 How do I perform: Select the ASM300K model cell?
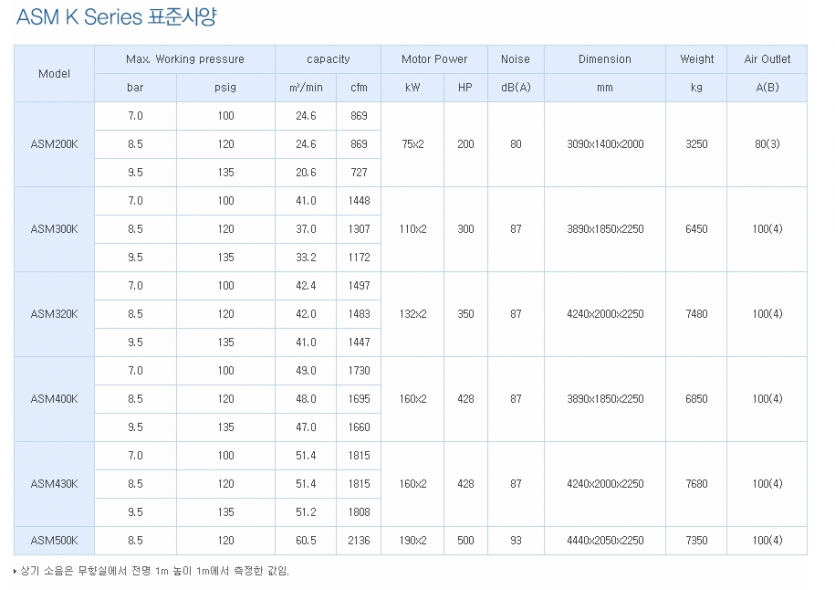(x=54, y=229)
